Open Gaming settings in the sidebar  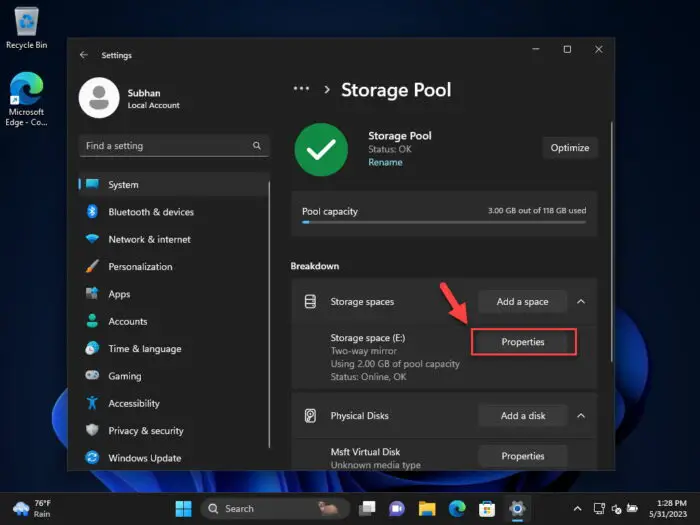[x=173, y=376]
